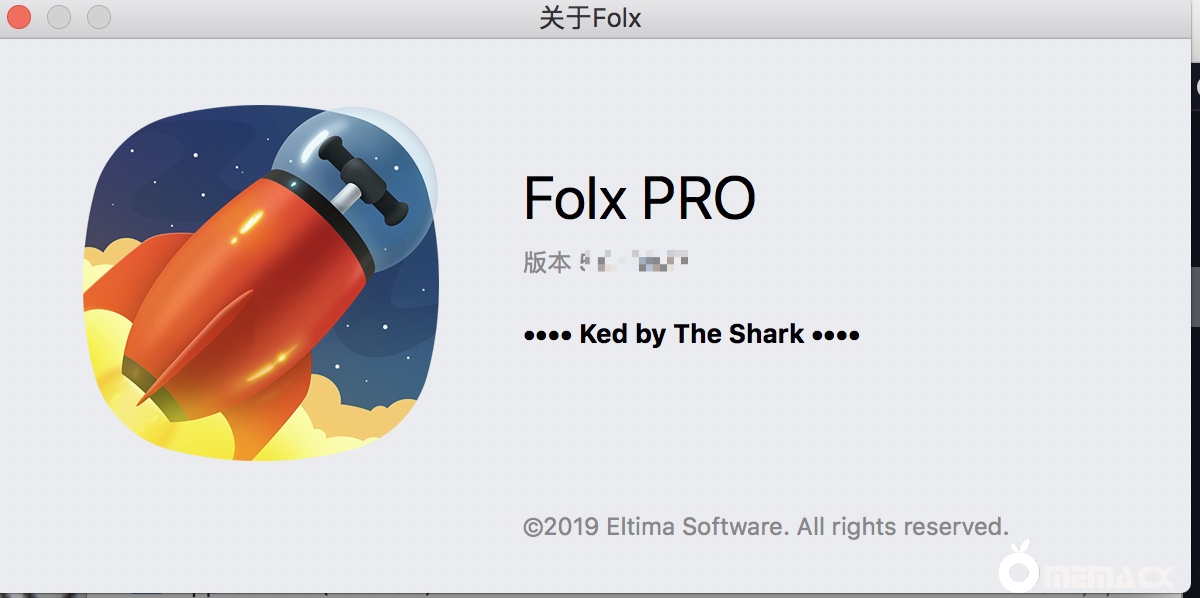This screenshot has width=1200, height=598.
Task: Click the All rights reserved text
Action: [x=902, y=526]
